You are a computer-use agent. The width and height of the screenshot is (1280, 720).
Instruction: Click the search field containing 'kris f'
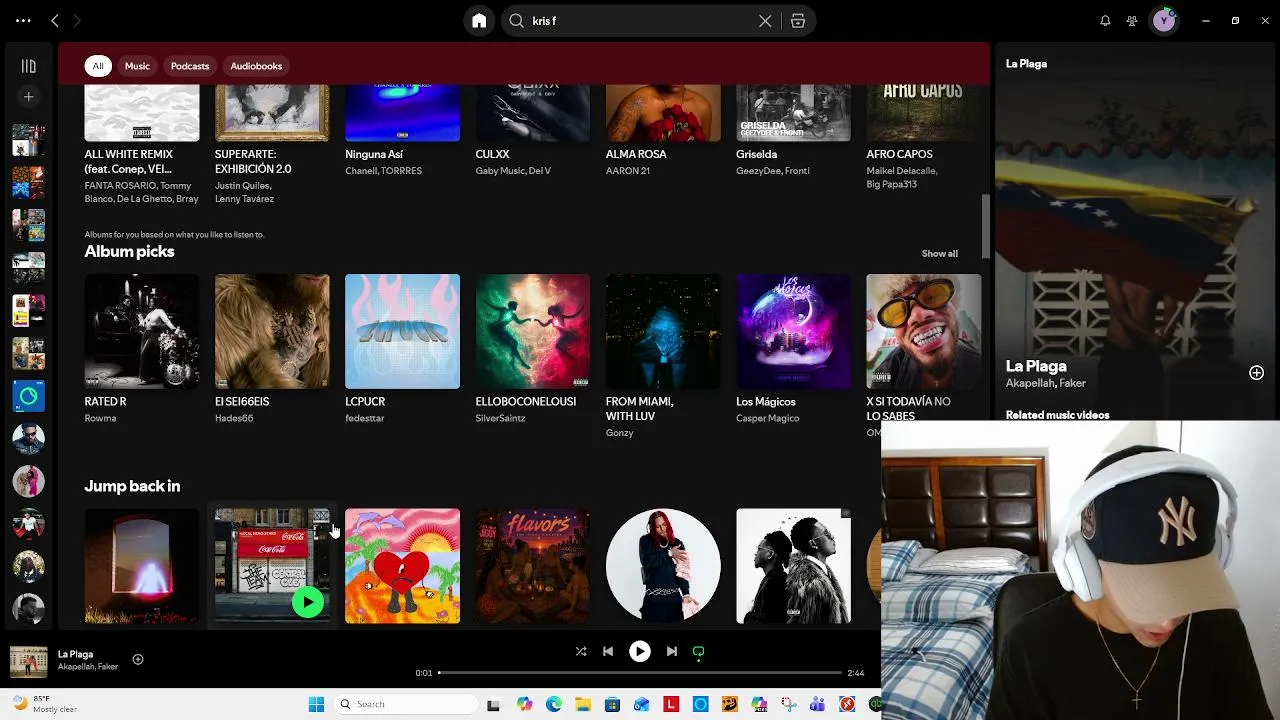(640, 21)
